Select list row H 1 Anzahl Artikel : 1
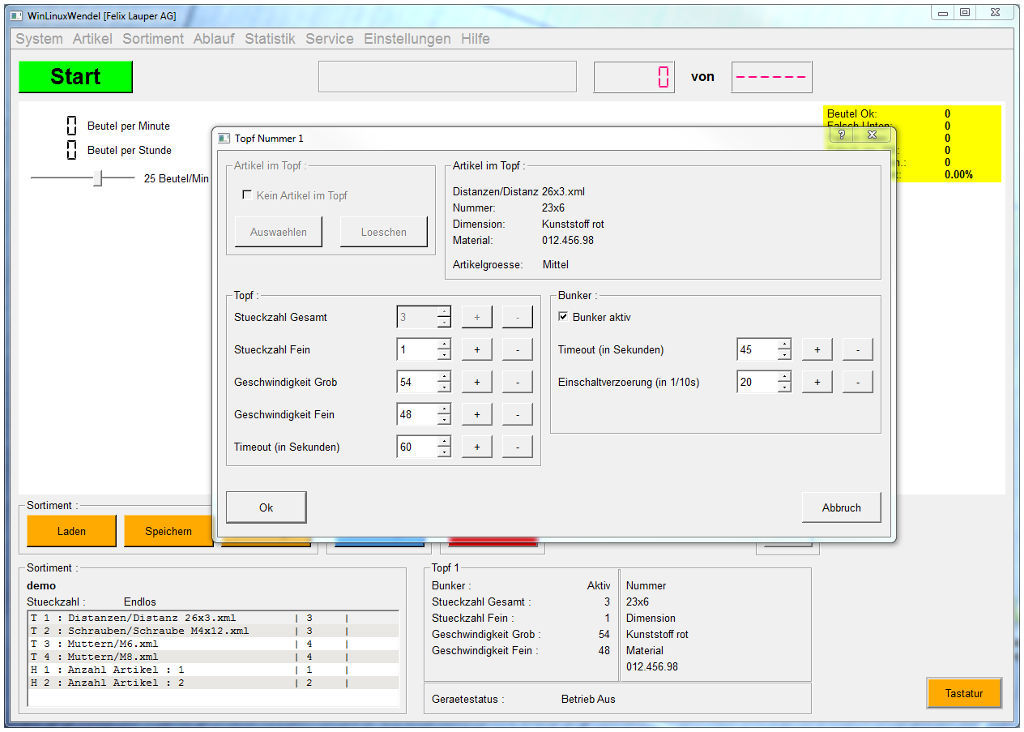 [x=214, y=670]
